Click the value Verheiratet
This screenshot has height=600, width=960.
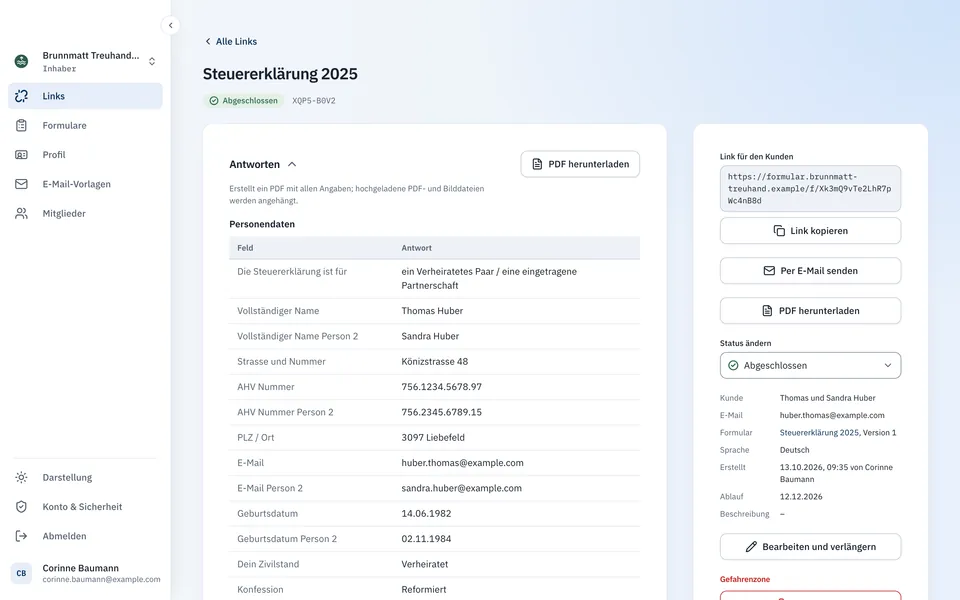pos(424,564)
